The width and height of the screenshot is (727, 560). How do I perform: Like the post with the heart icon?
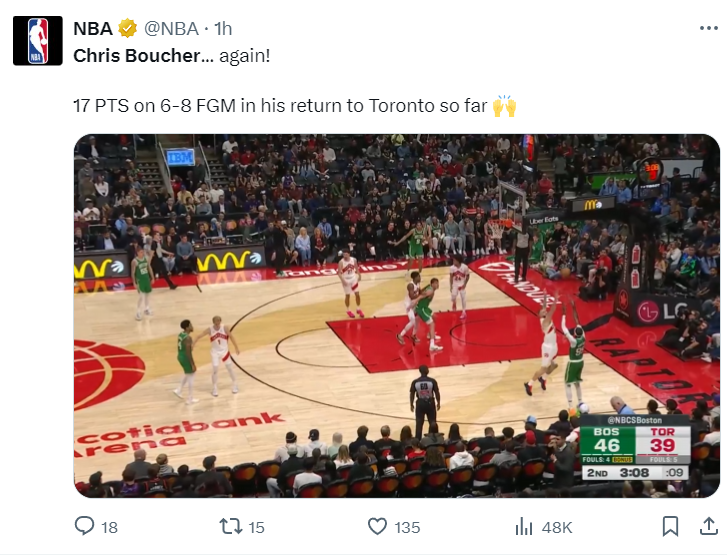377,526
